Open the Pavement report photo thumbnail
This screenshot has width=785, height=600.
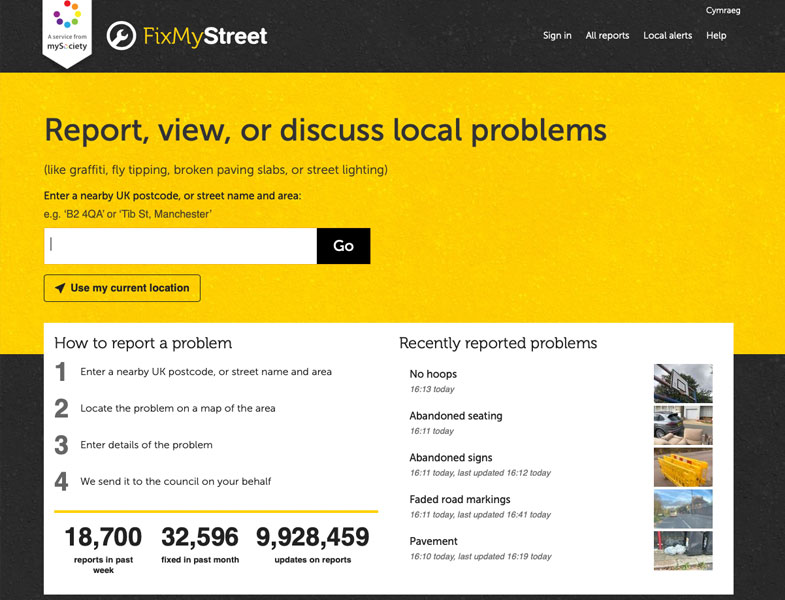click(x=683, y=551)
